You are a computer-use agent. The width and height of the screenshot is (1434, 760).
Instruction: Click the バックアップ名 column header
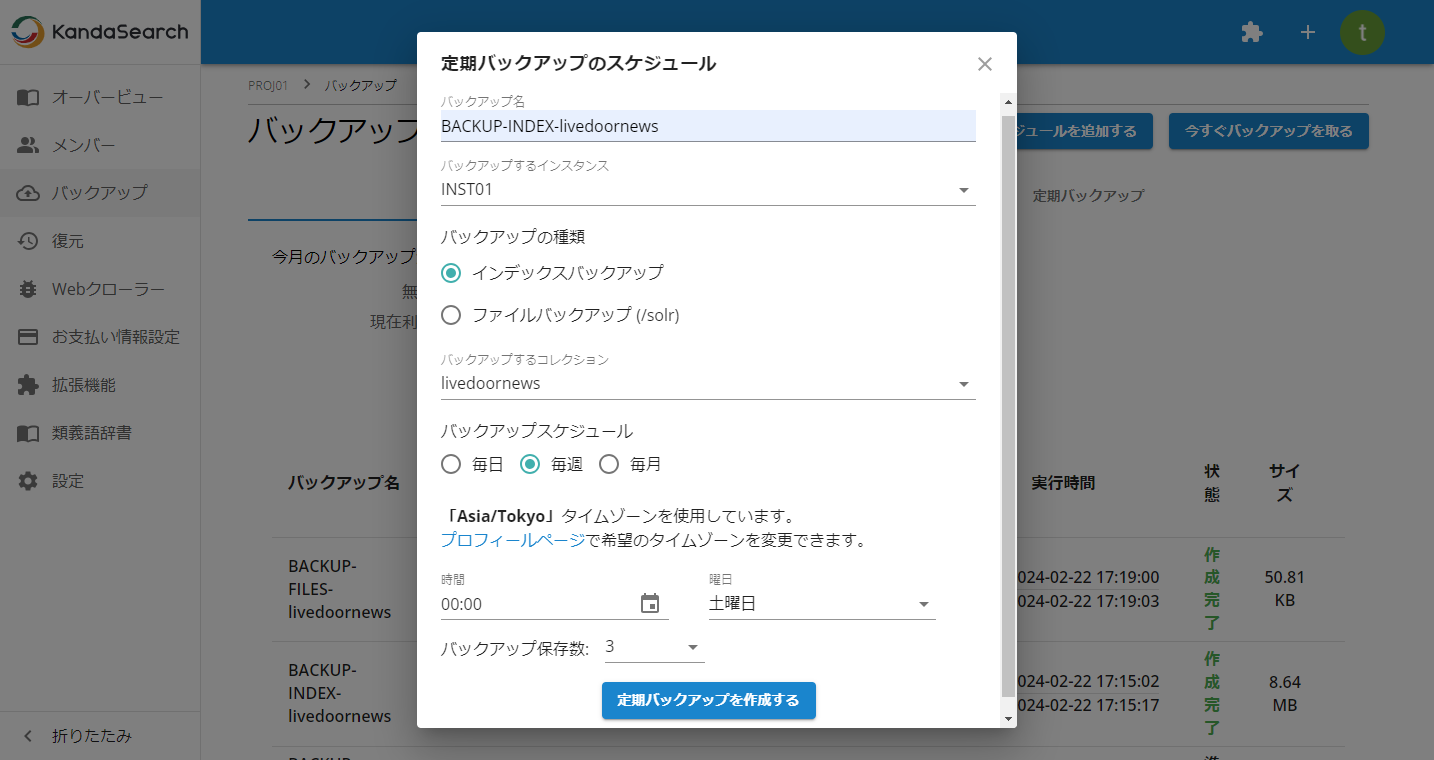click(344, 483)
